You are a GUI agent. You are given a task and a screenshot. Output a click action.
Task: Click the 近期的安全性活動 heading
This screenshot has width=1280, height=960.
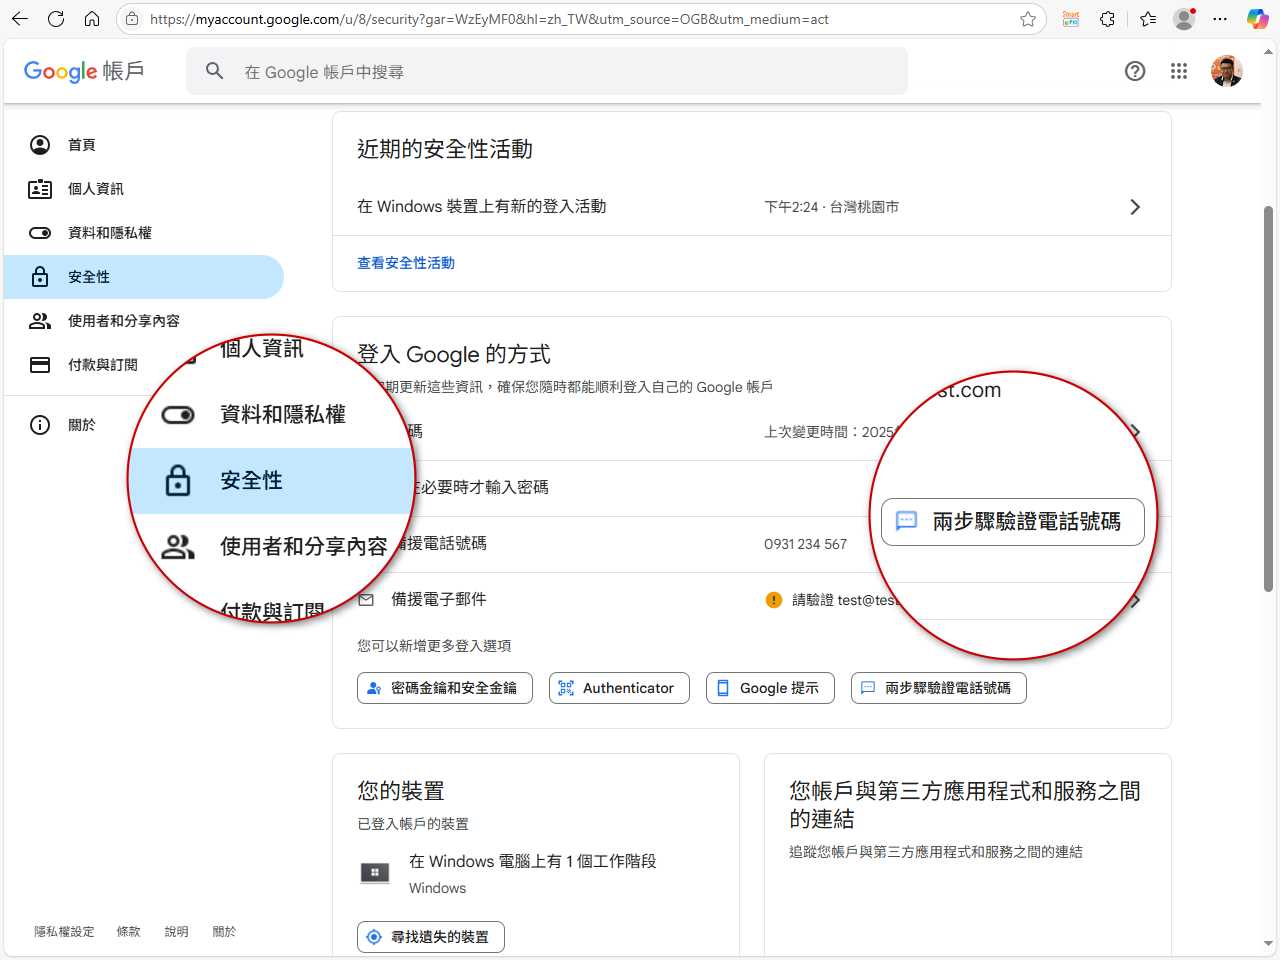click(445, 149)
